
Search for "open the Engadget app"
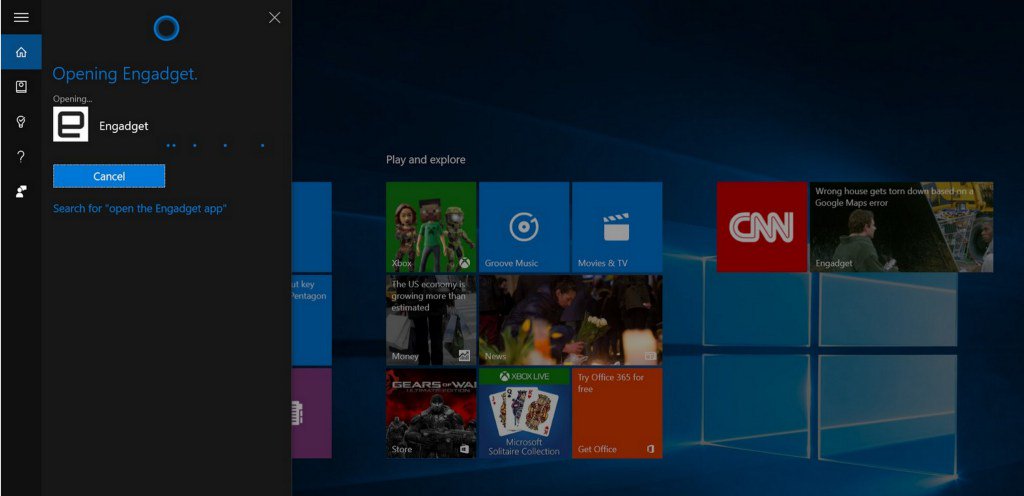pos(140,209)
